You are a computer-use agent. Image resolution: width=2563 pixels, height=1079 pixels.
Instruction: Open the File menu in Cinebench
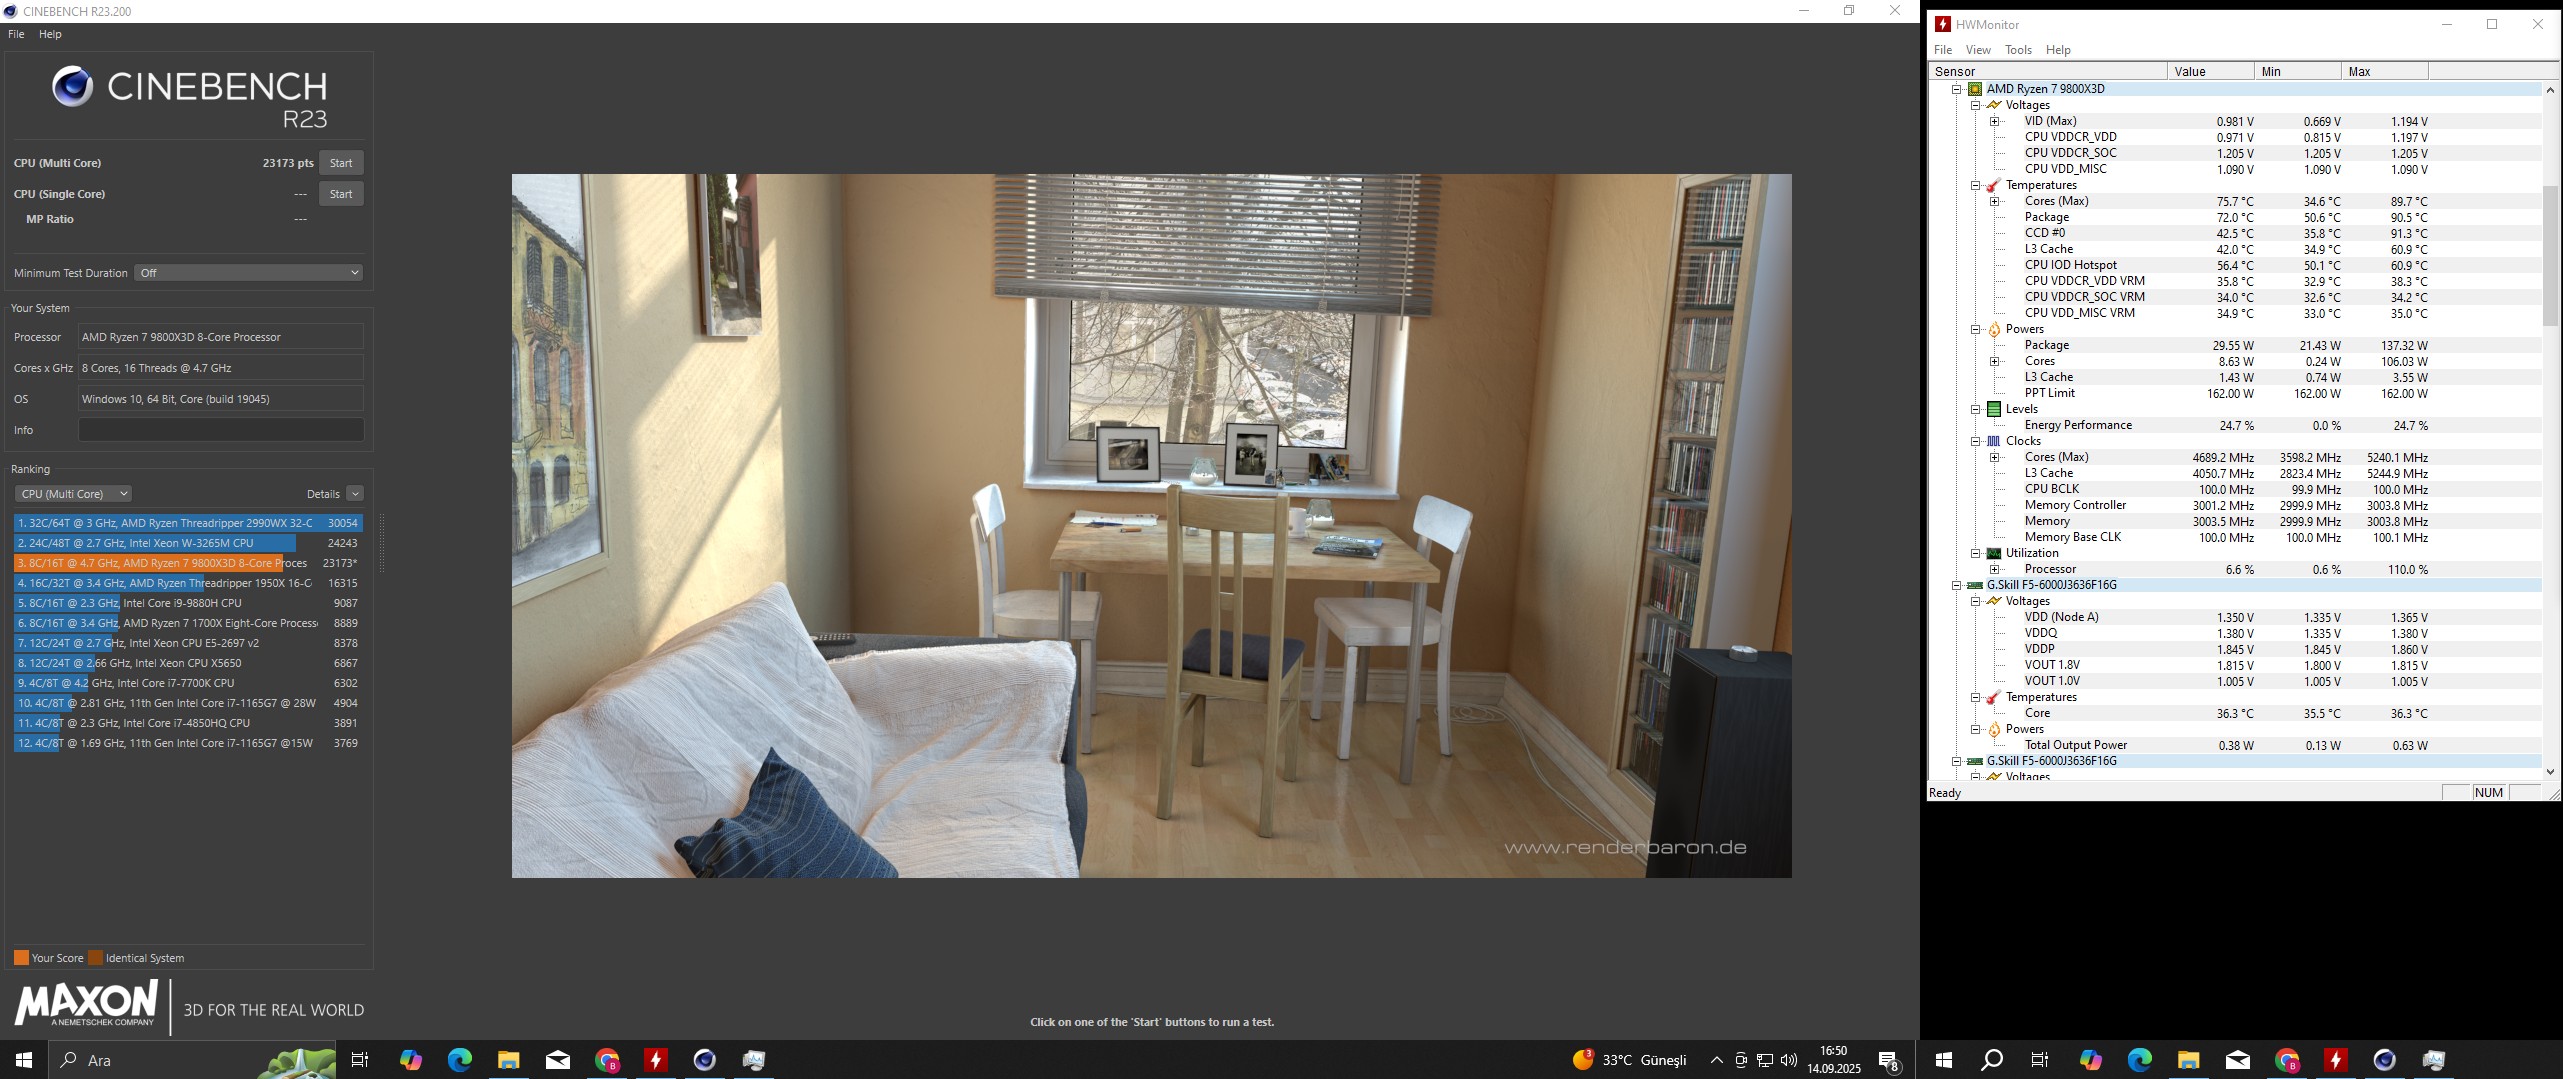pos(16,34)
